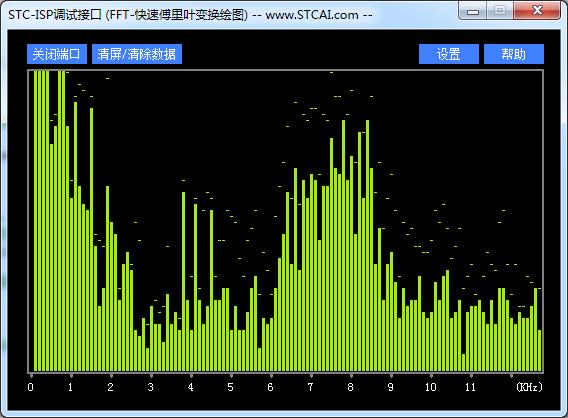Select the 10 frequency axis label
568x418 pixels.
430,387
